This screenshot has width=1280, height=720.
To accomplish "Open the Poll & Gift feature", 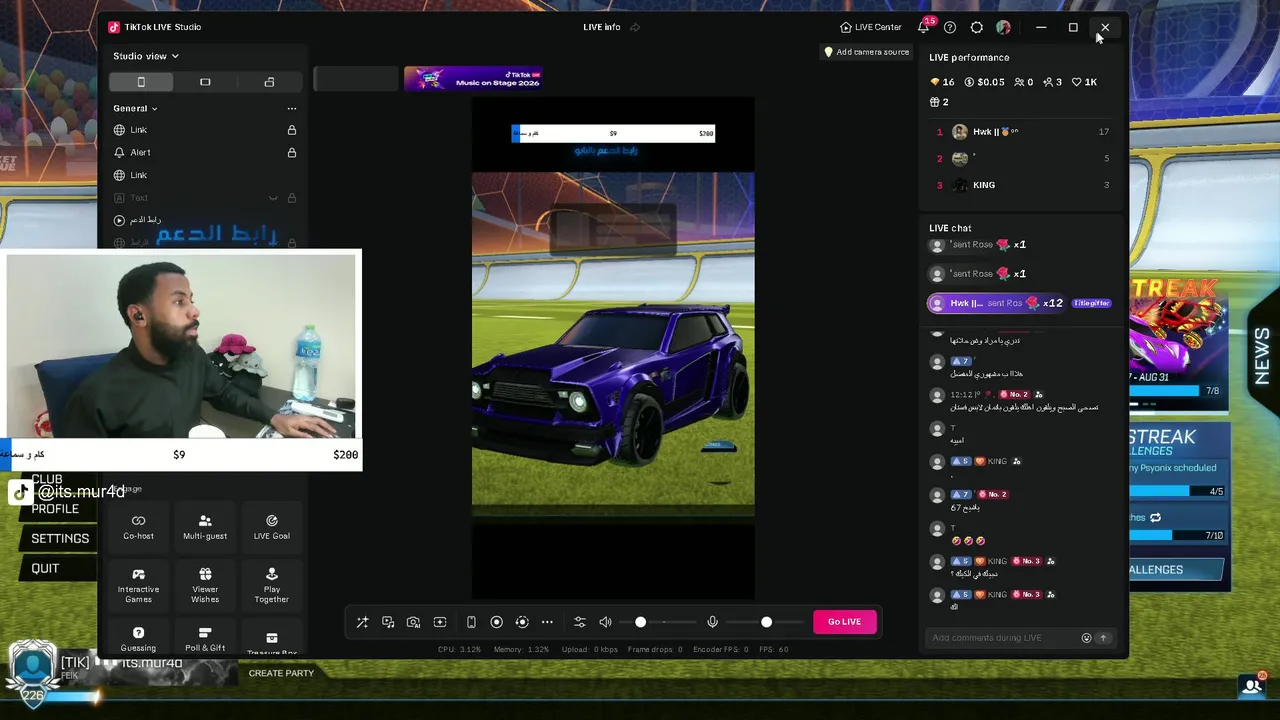I will tap(205, 638).
